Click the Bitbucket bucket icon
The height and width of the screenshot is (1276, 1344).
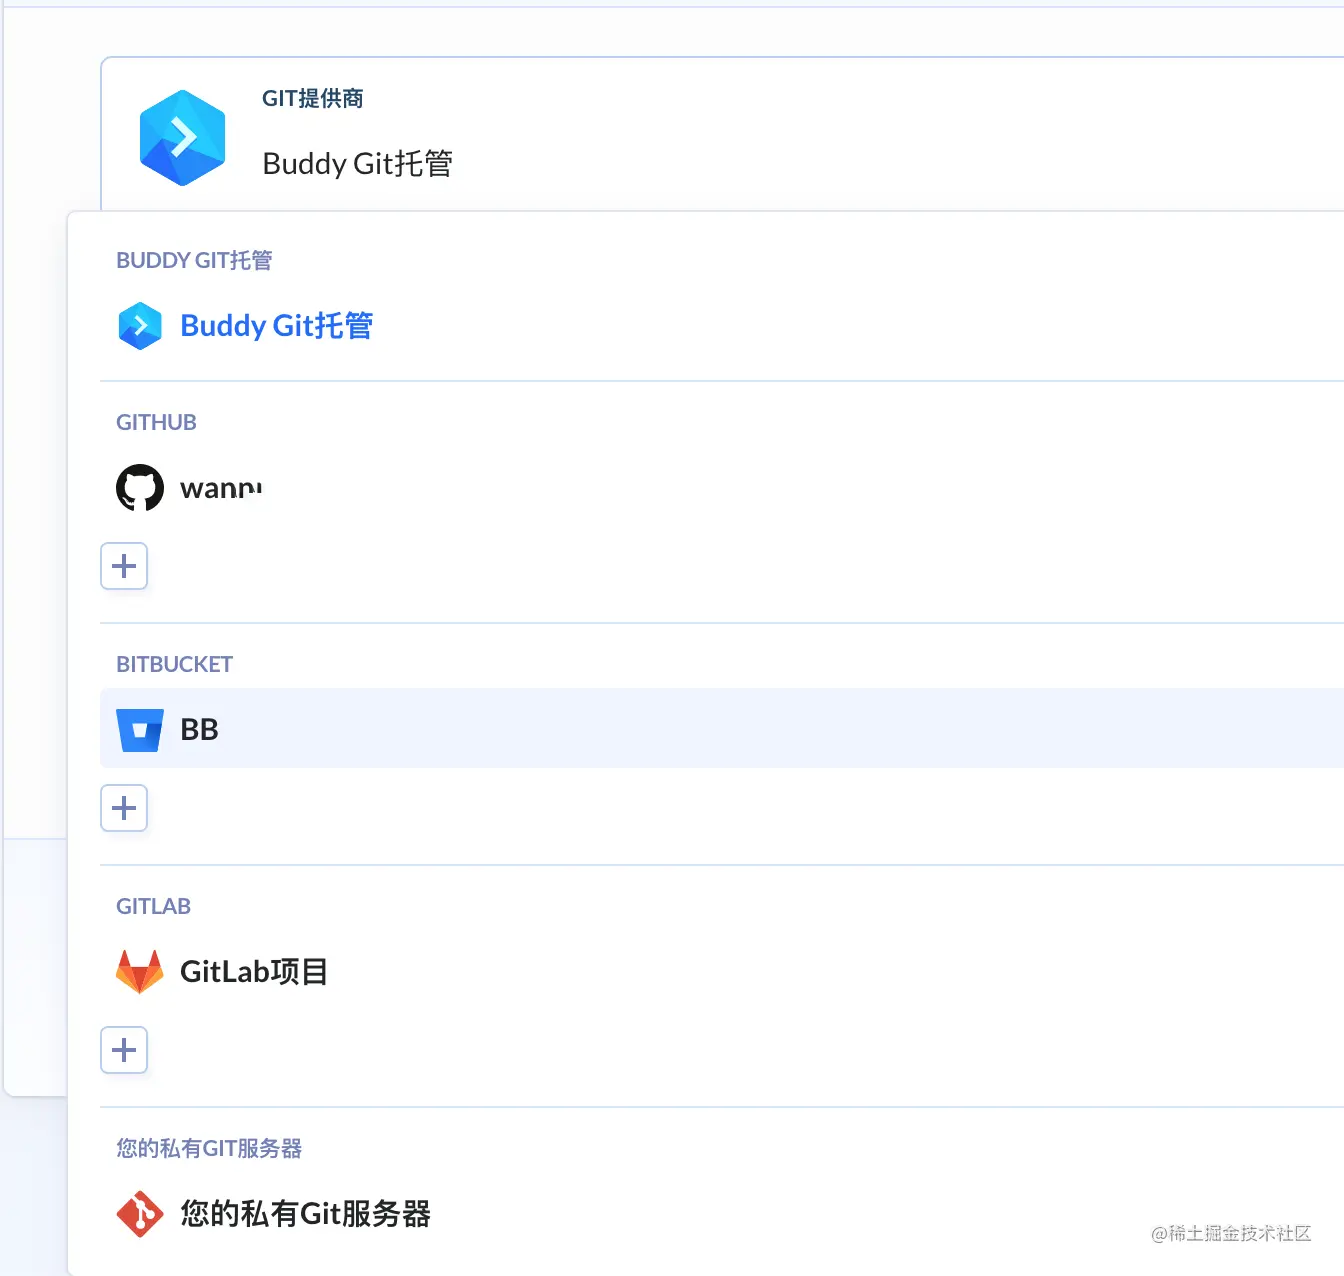[140, 730]
